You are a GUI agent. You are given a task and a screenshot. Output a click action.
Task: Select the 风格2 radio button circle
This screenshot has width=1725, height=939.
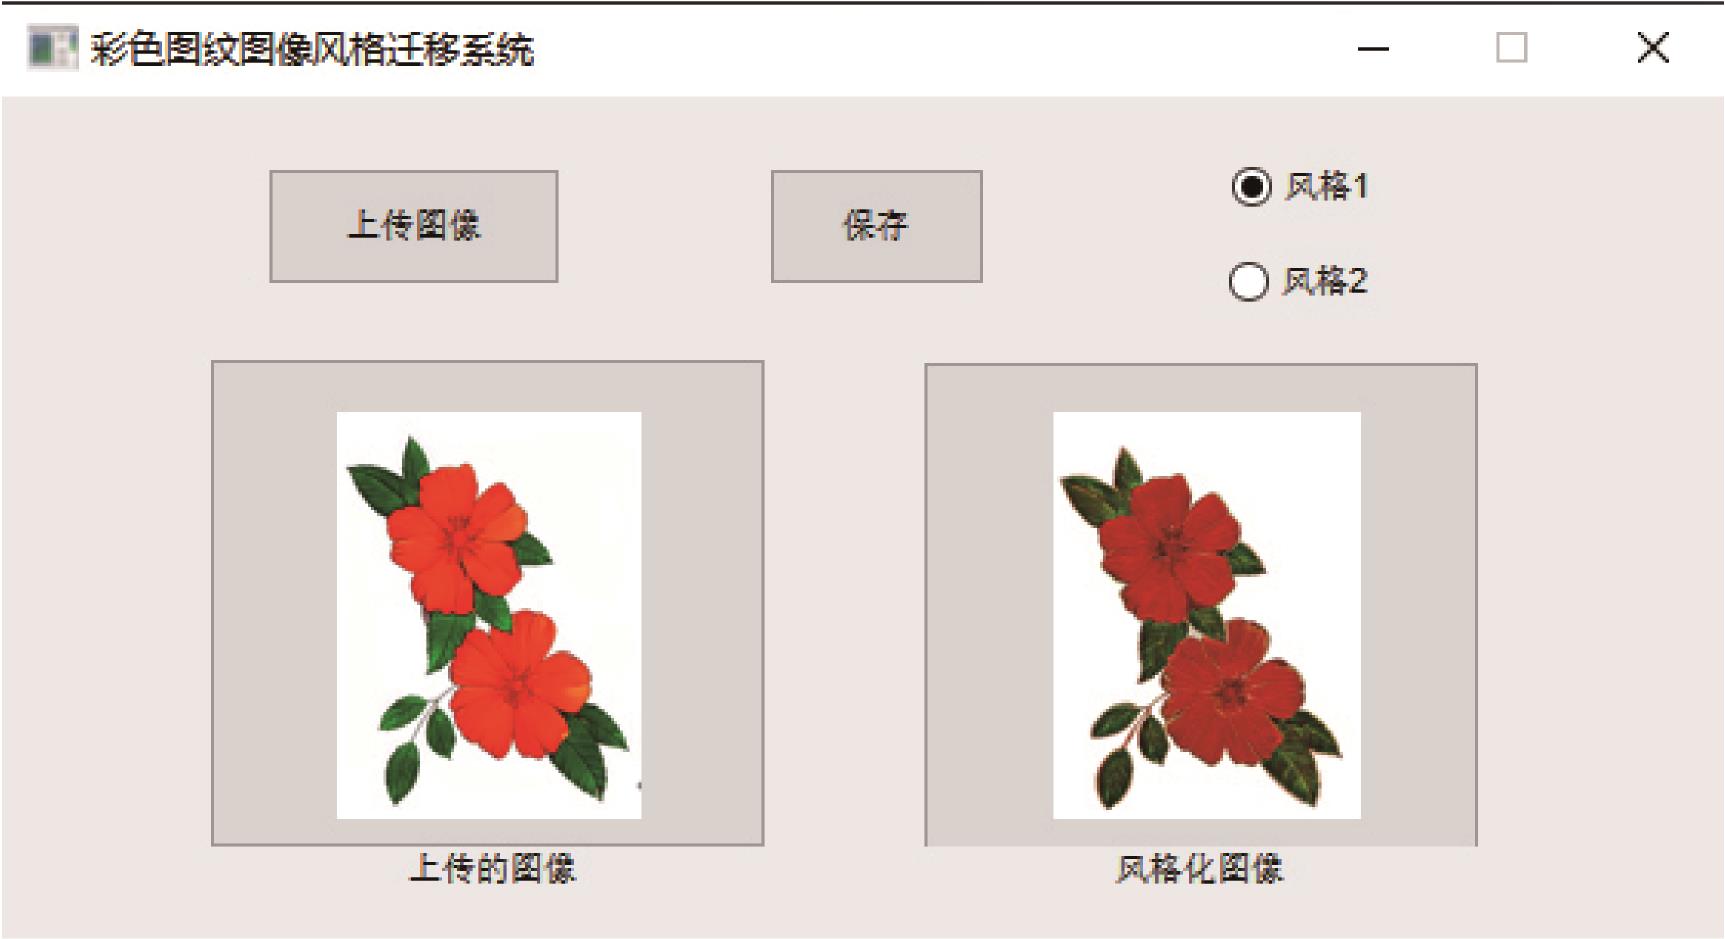pyautogui.click(x=1248, y=281)
